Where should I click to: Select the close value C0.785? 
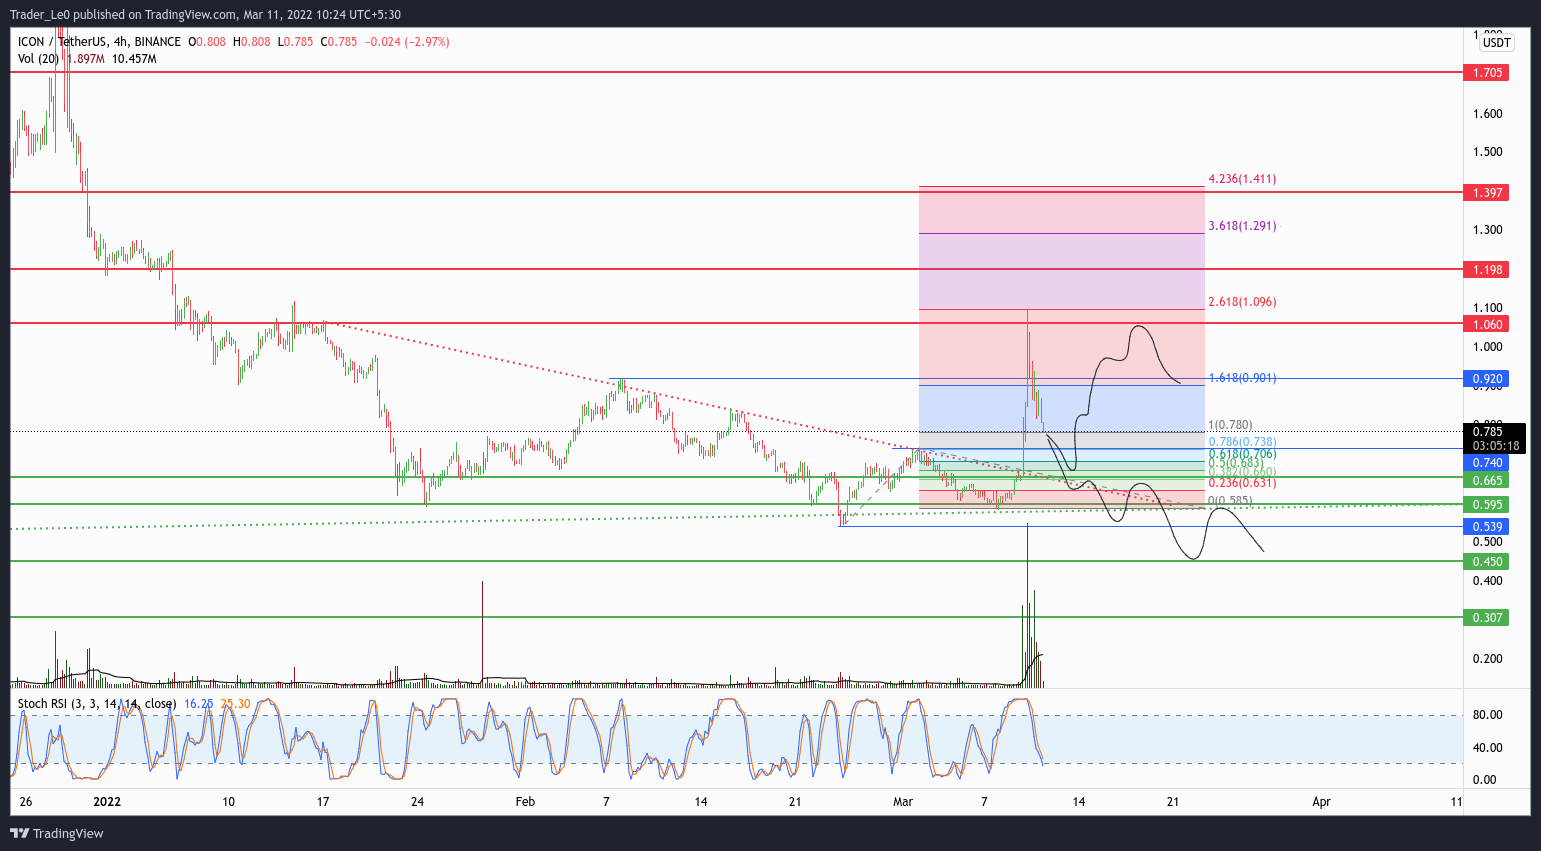point(339,42)
